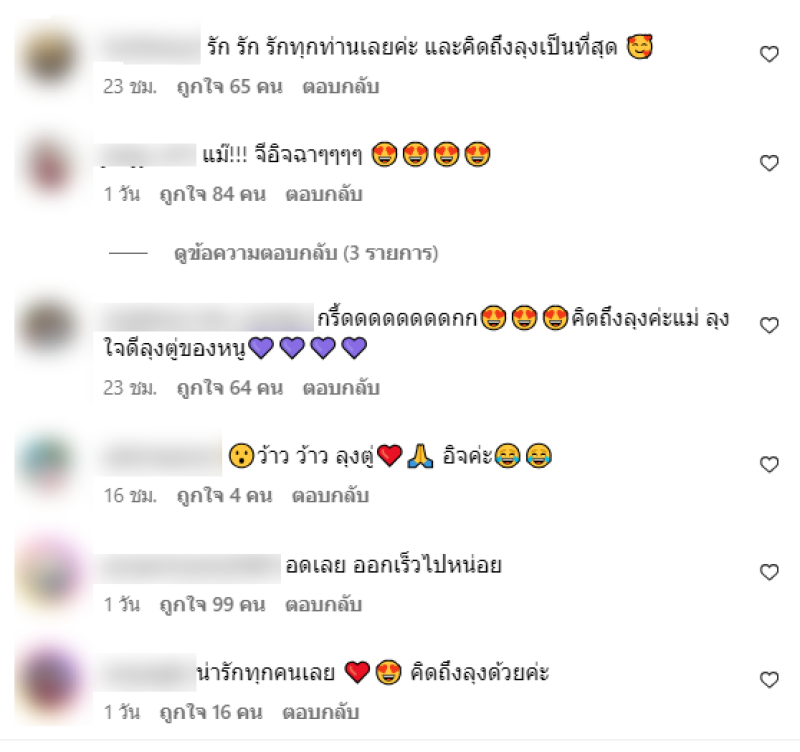
Task: Open profile picture of last commenter
Action: click(49, 682)
